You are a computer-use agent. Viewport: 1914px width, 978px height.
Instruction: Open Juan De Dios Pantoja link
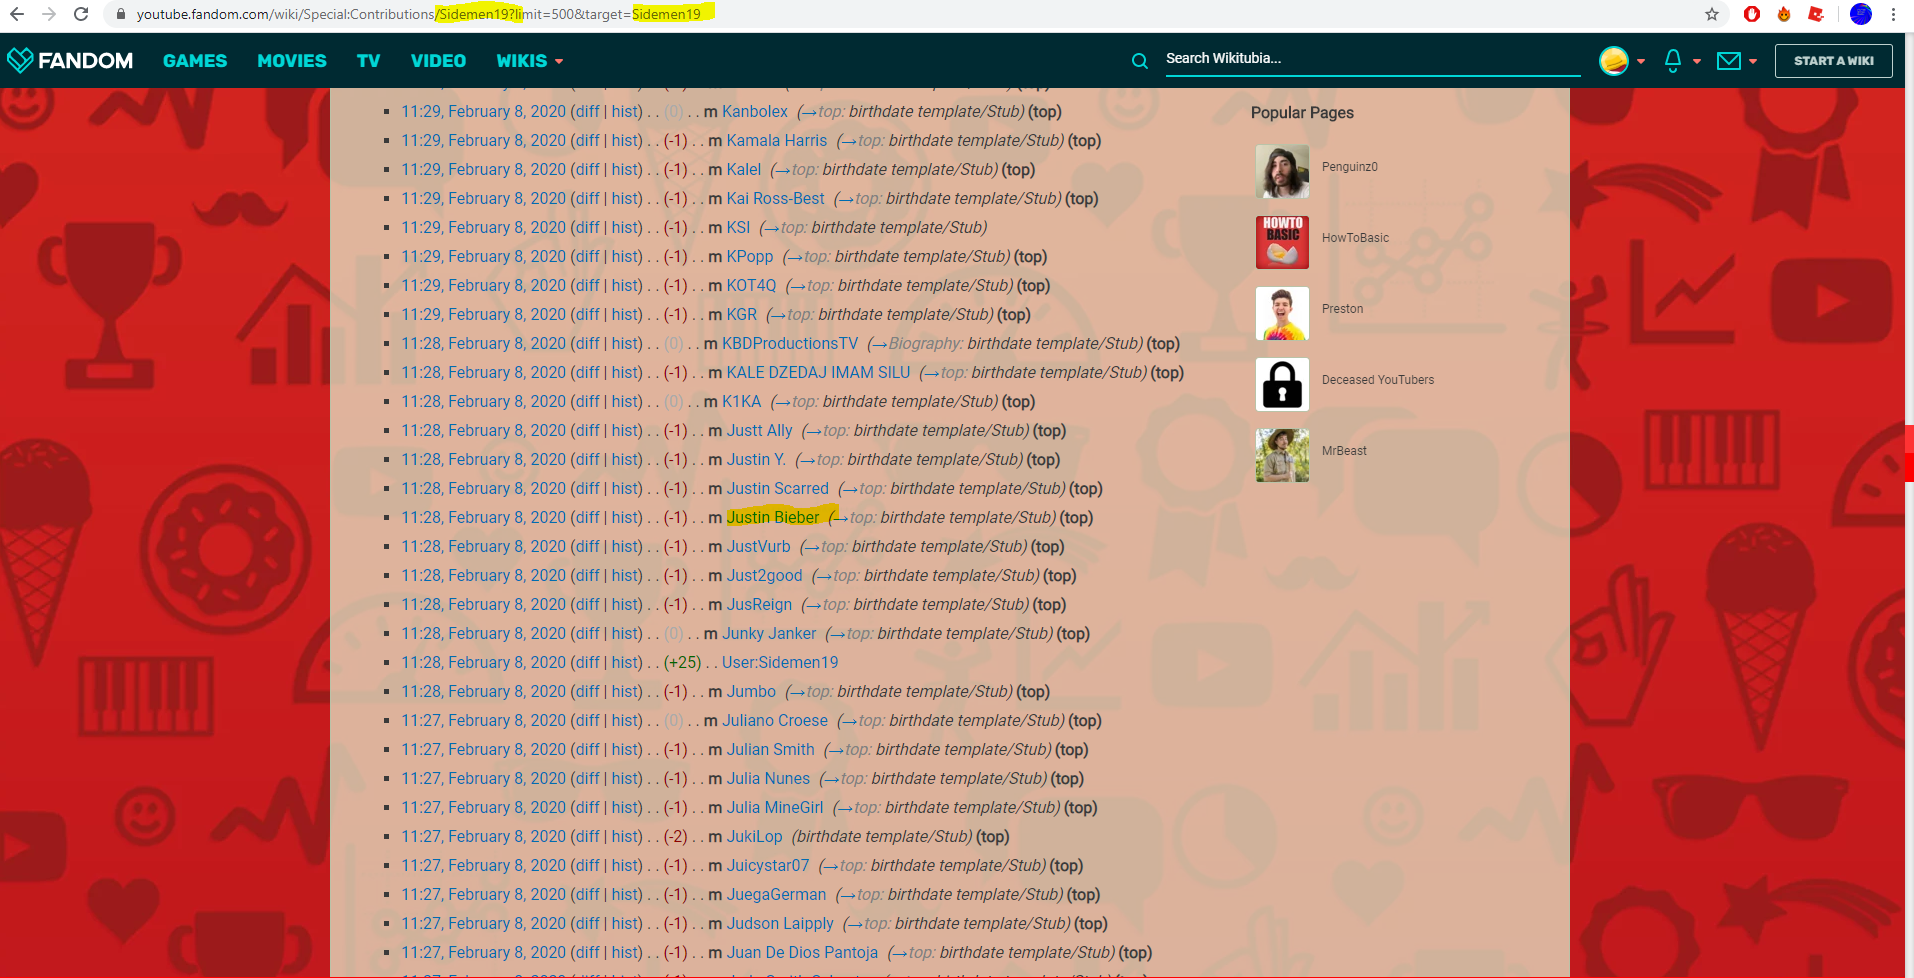802,952
